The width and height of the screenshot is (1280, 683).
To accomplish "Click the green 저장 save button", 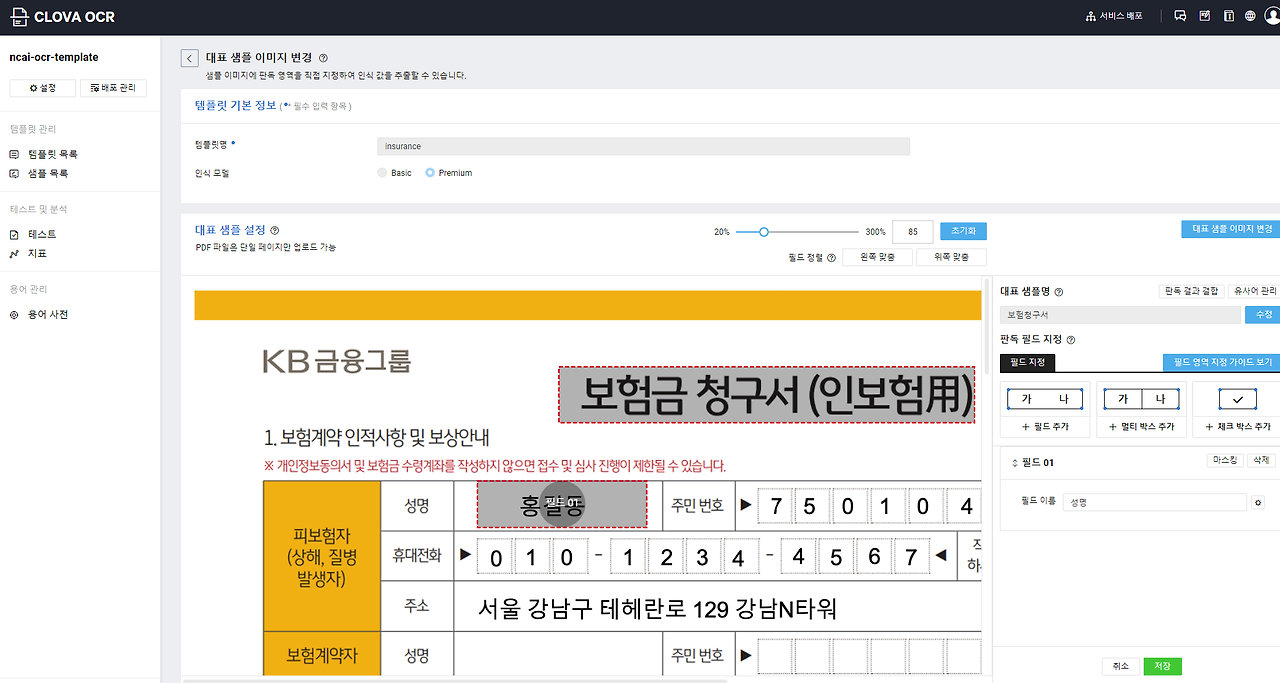I will click(1162, 665).
